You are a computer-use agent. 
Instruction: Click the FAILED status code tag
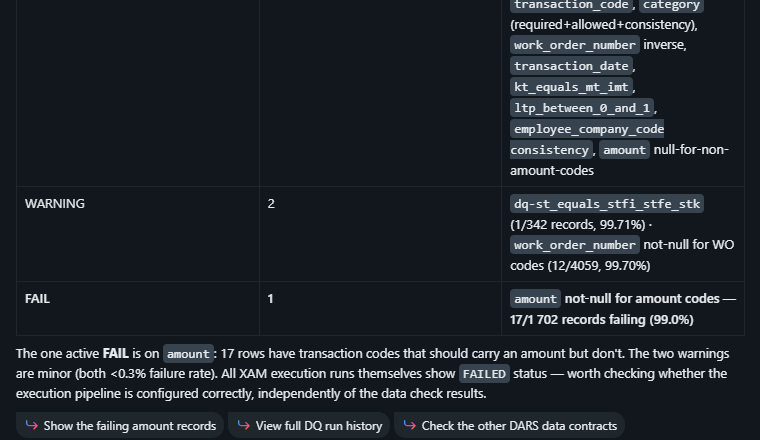(x=484, y=374)
